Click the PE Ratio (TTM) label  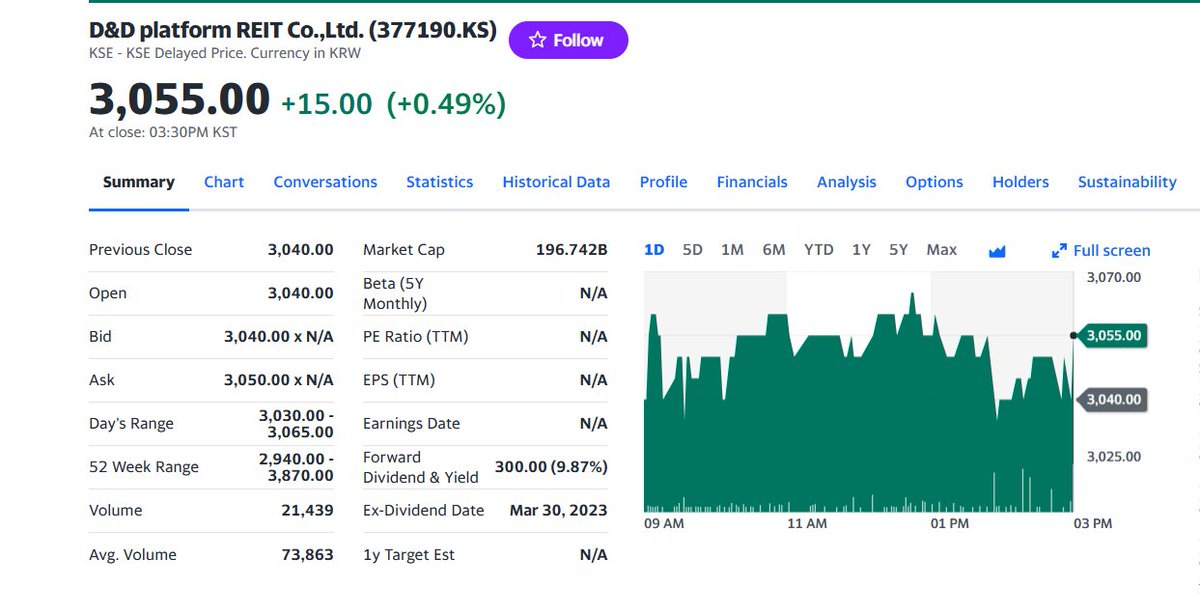pos(416,337)
